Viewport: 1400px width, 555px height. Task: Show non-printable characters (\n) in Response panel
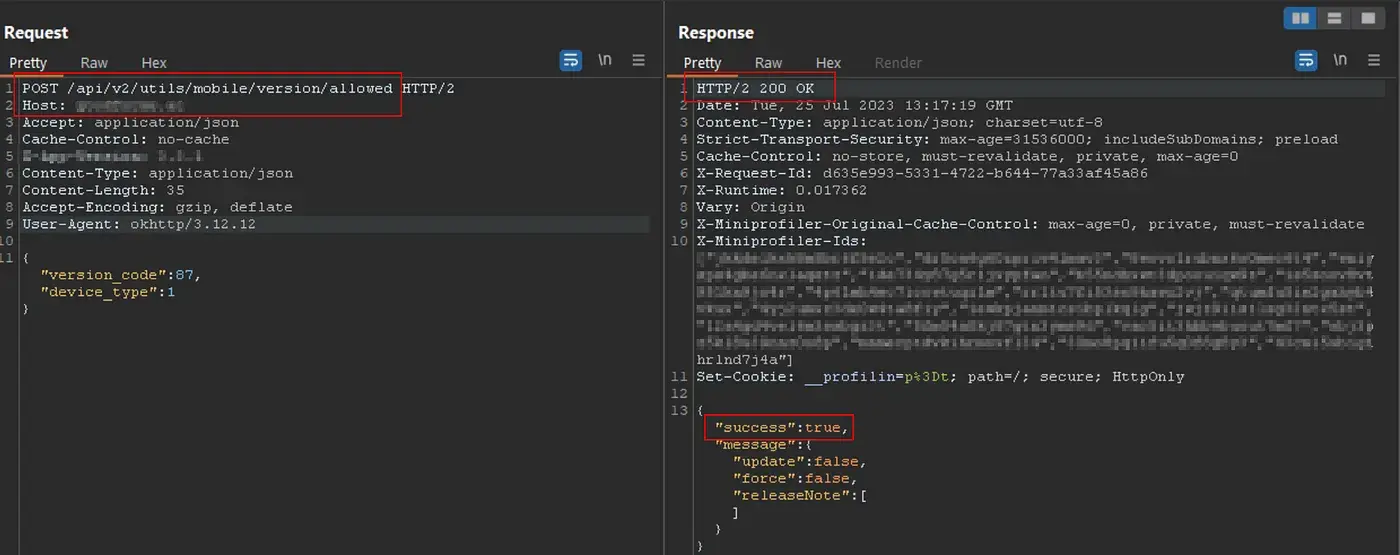click(x=1340, y=61)
